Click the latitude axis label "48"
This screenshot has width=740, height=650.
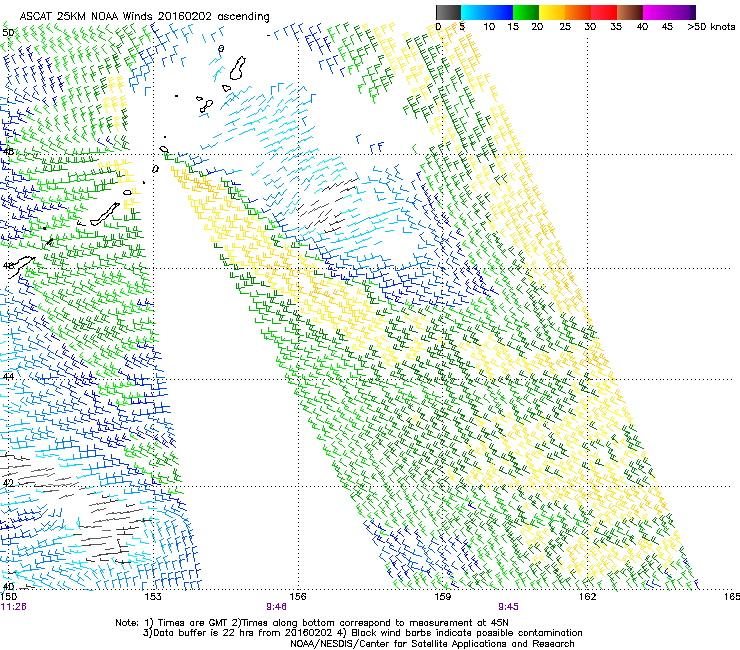click(8, 152)
